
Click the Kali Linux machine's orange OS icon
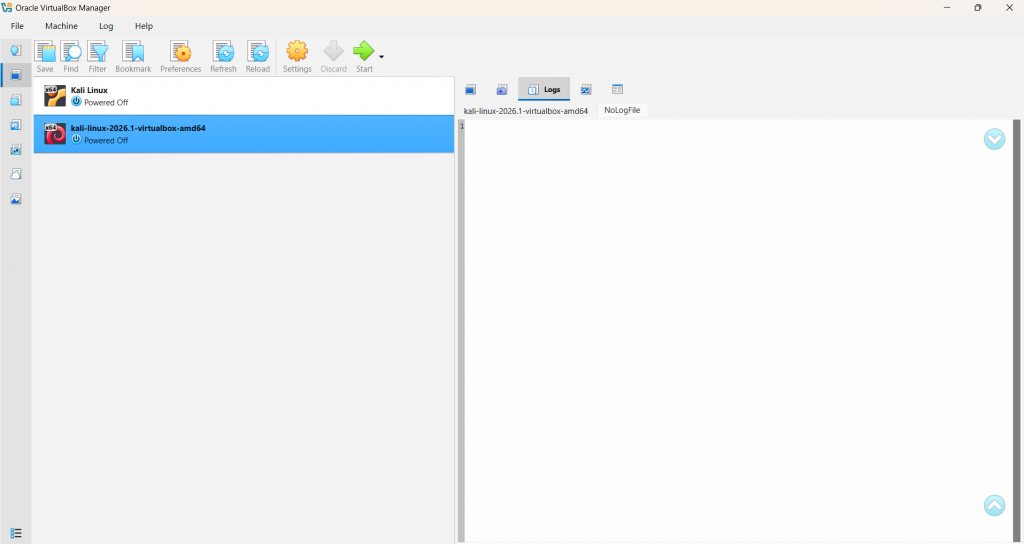coord(55,96)
